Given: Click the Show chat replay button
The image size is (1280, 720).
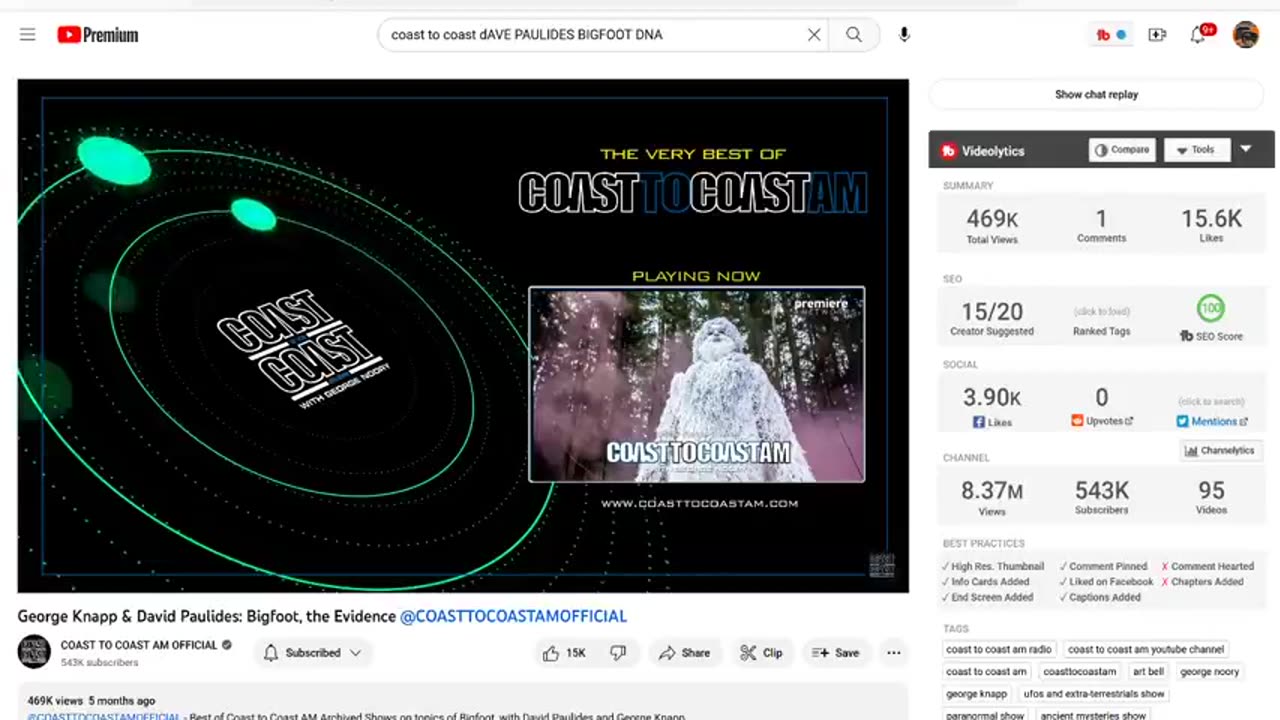Looking at the screenshot, I should [x=1096, y=94].
